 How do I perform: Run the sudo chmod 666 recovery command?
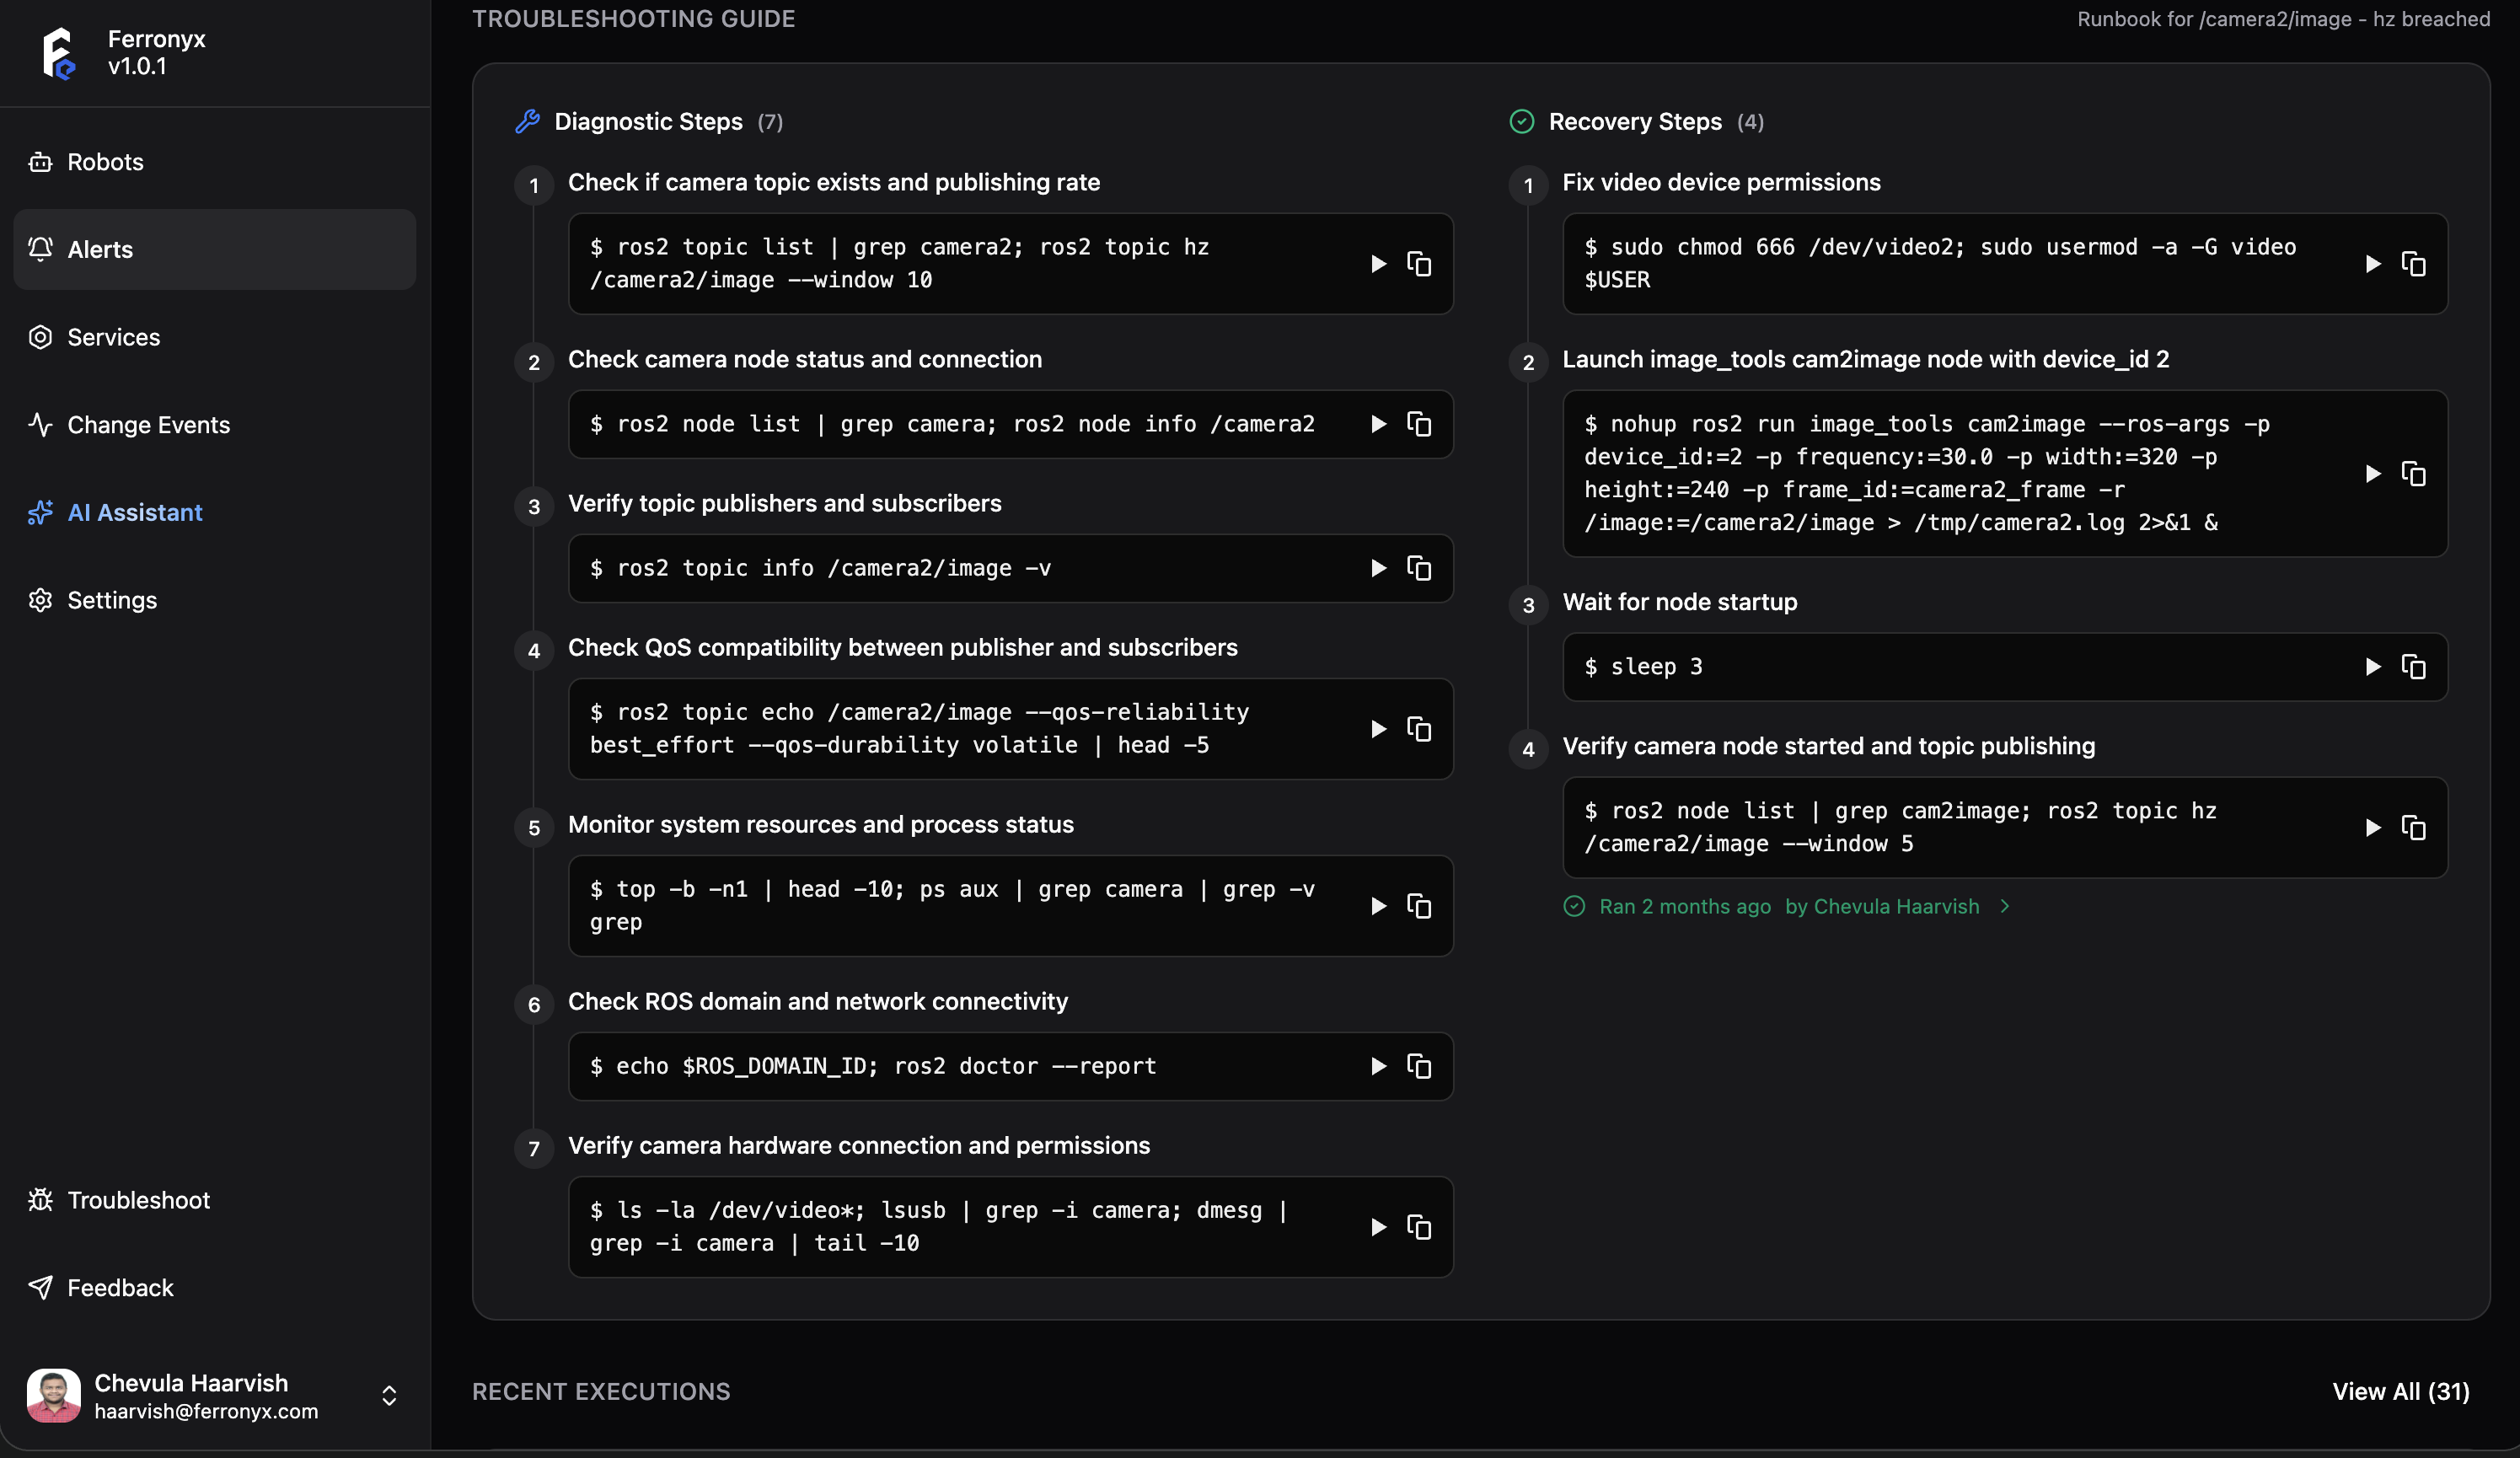click(x=2372, y=264)
